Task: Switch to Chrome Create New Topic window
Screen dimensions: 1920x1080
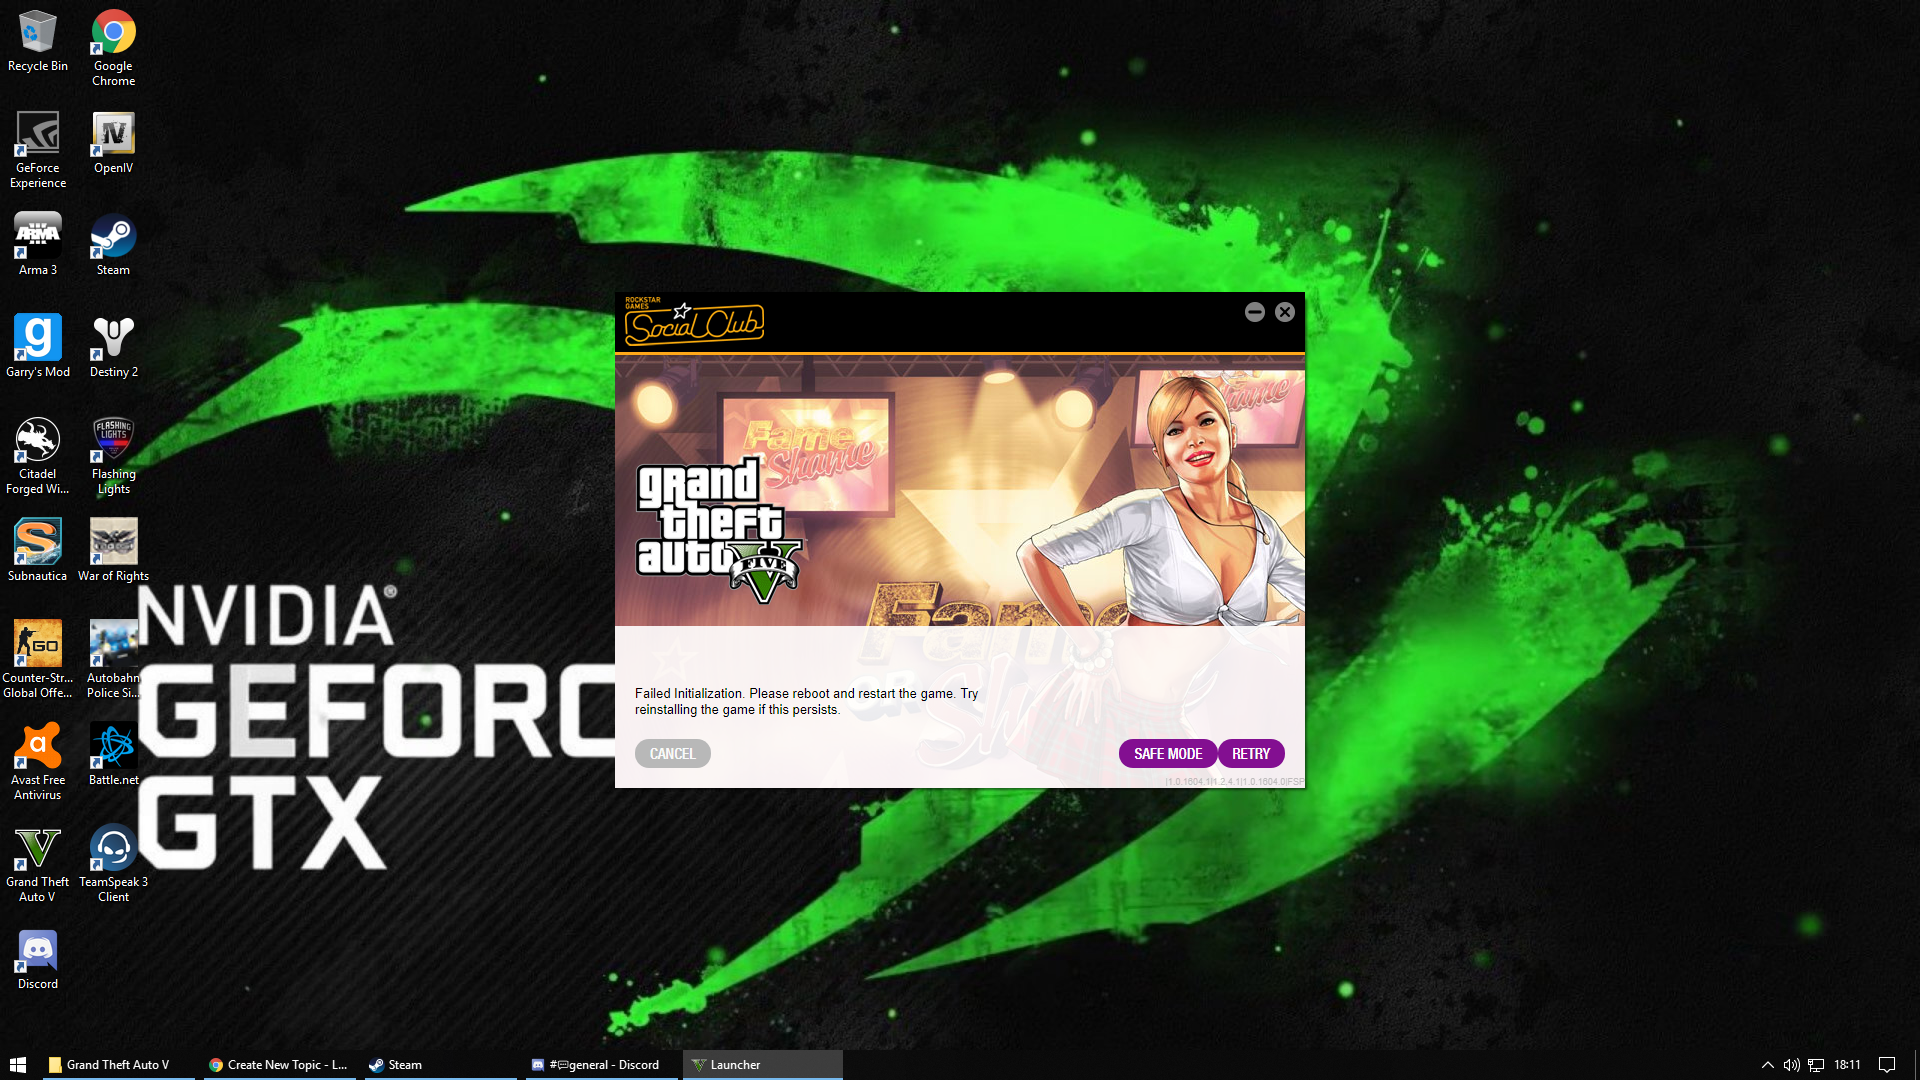Action: click(279, 1065)
